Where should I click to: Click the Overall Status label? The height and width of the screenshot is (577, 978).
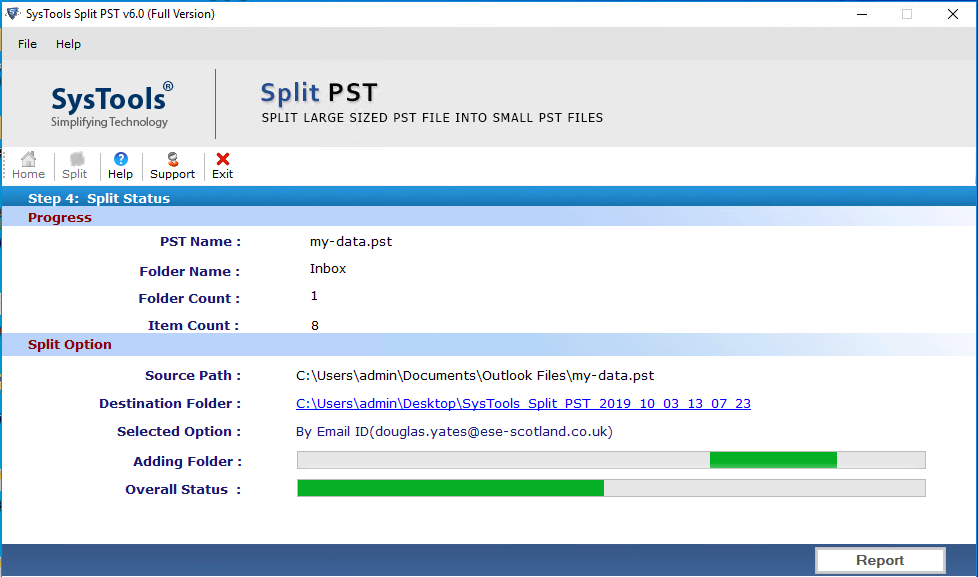pos(183,490)
